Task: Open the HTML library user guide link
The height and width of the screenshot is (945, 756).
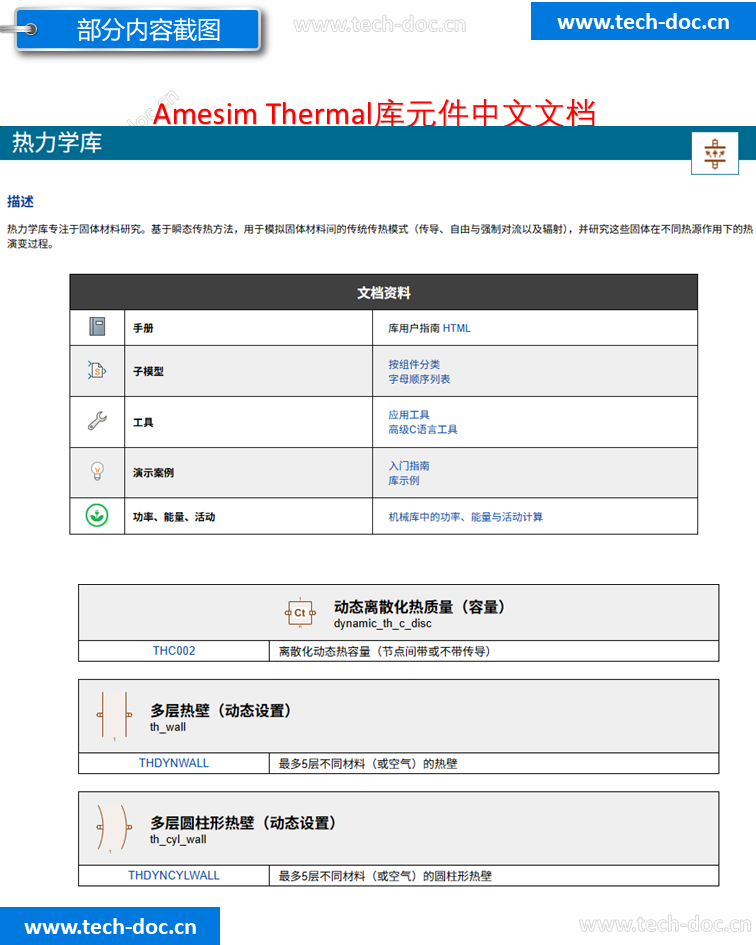Action: tap(456, 328)
